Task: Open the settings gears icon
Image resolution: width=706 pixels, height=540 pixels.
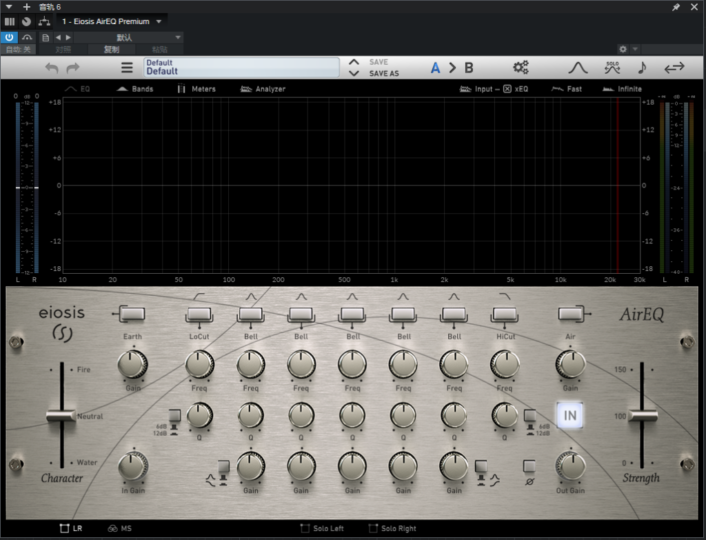Action: point(520,68)
